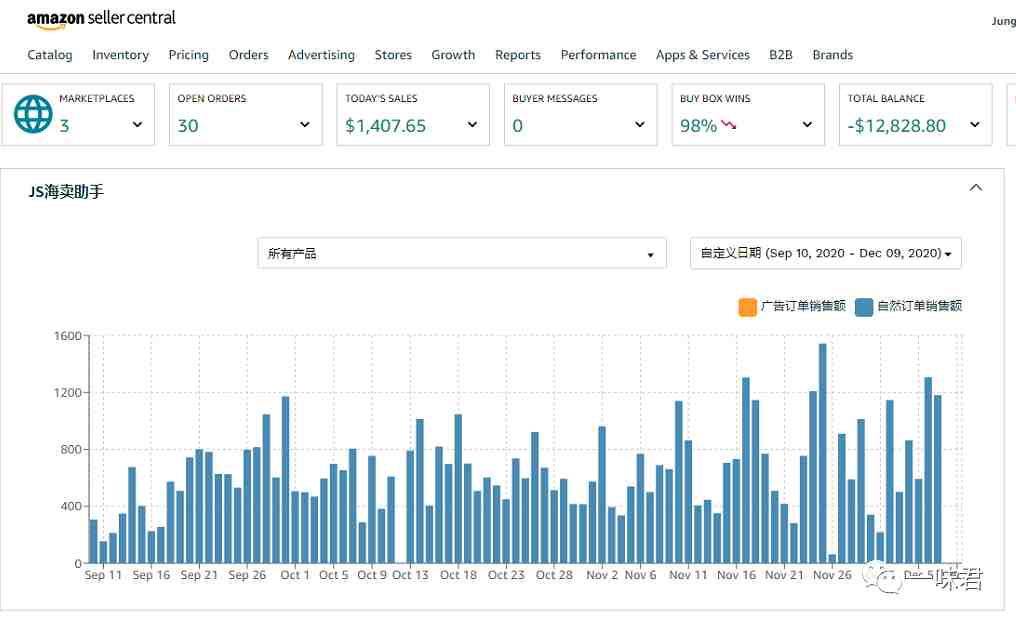Expand the Open Orders card chevron
Viewport: 1016px width, 623px height.
tap(305, 124)
